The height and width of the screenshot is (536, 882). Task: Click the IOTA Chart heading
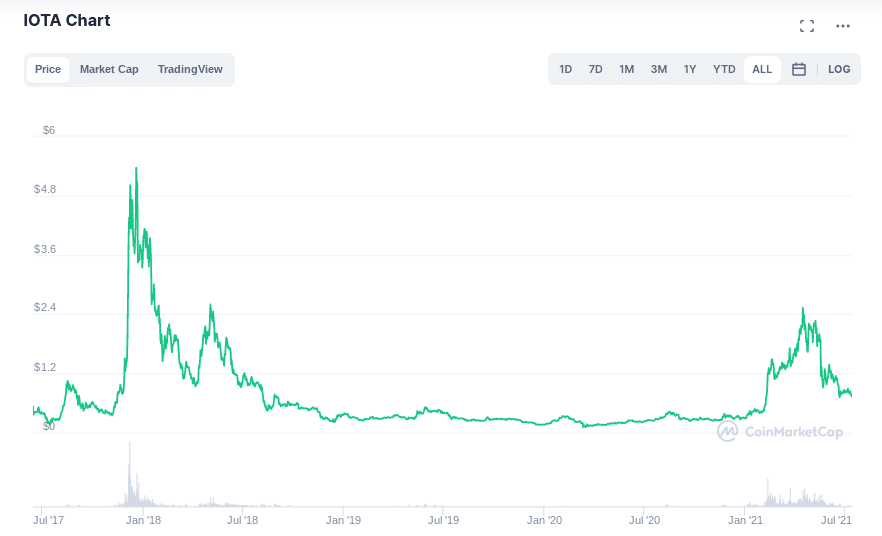67,21
